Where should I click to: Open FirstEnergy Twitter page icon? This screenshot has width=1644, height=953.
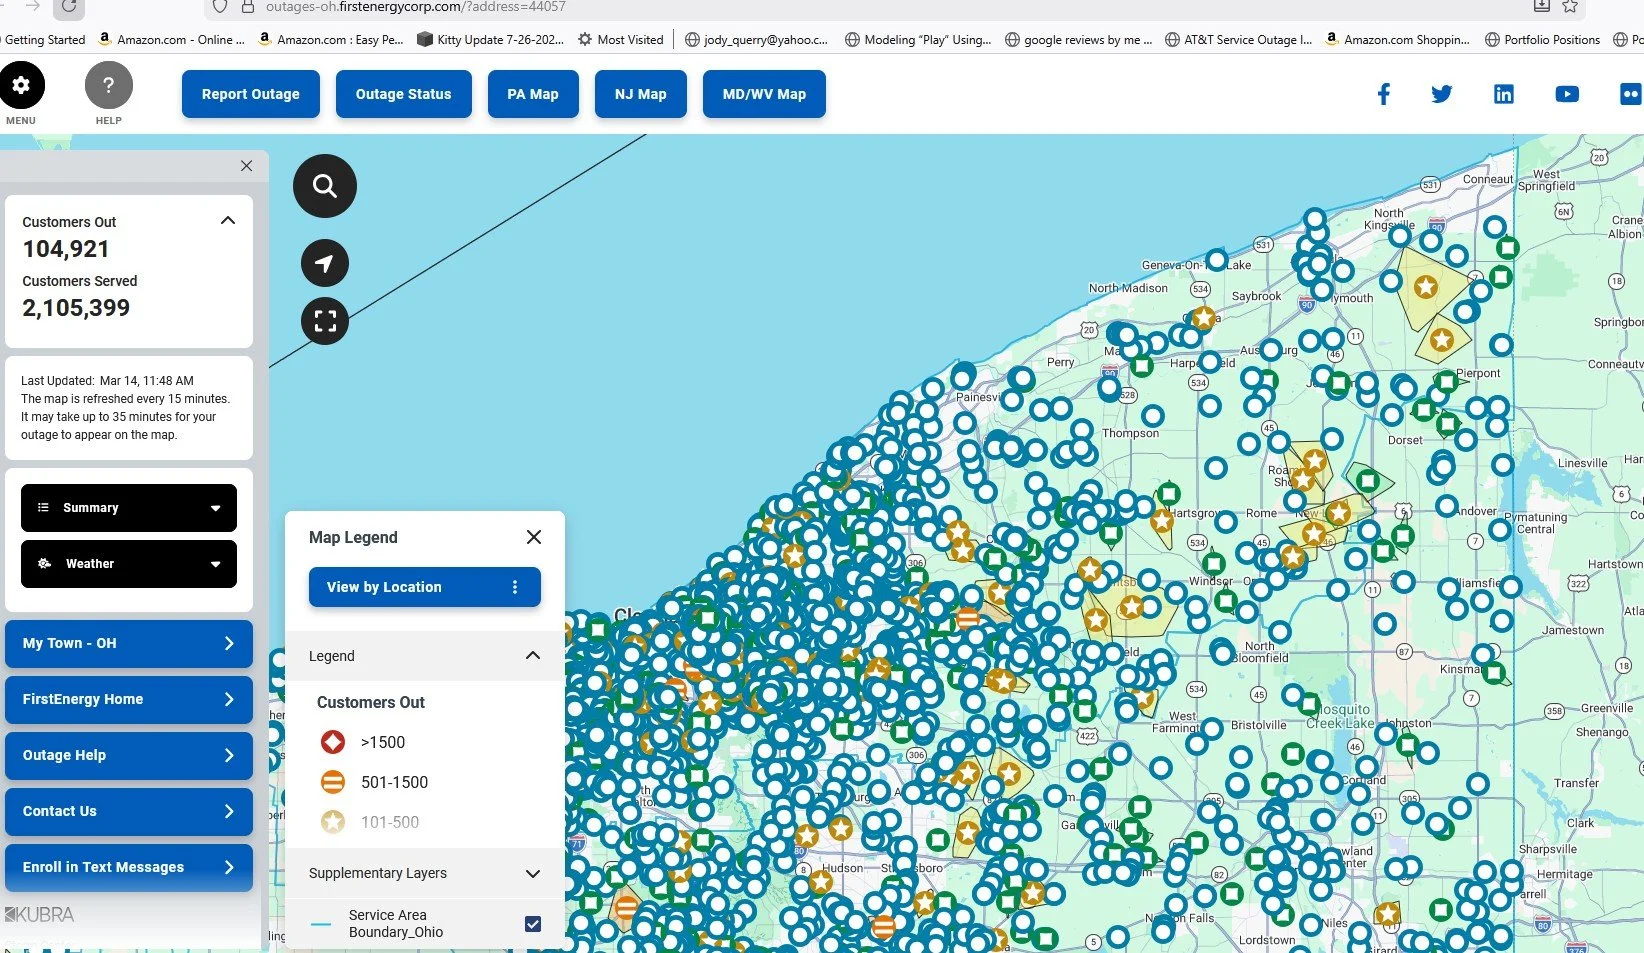[x=1442, y=94]
